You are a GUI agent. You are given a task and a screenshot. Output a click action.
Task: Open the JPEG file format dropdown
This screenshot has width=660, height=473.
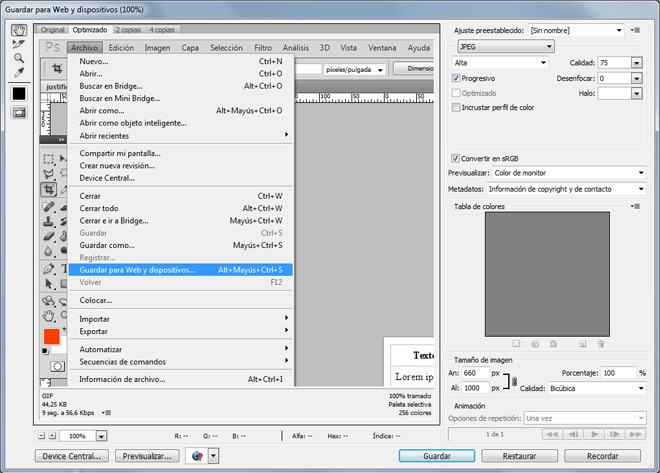coord(506,46)
